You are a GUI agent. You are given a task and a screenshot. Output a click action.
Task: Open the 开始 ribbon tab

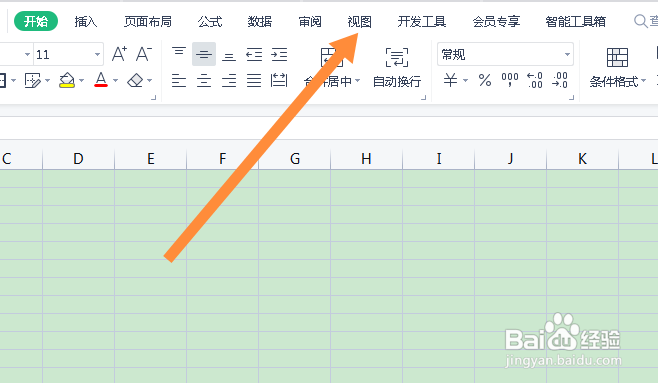click(36, 21)
